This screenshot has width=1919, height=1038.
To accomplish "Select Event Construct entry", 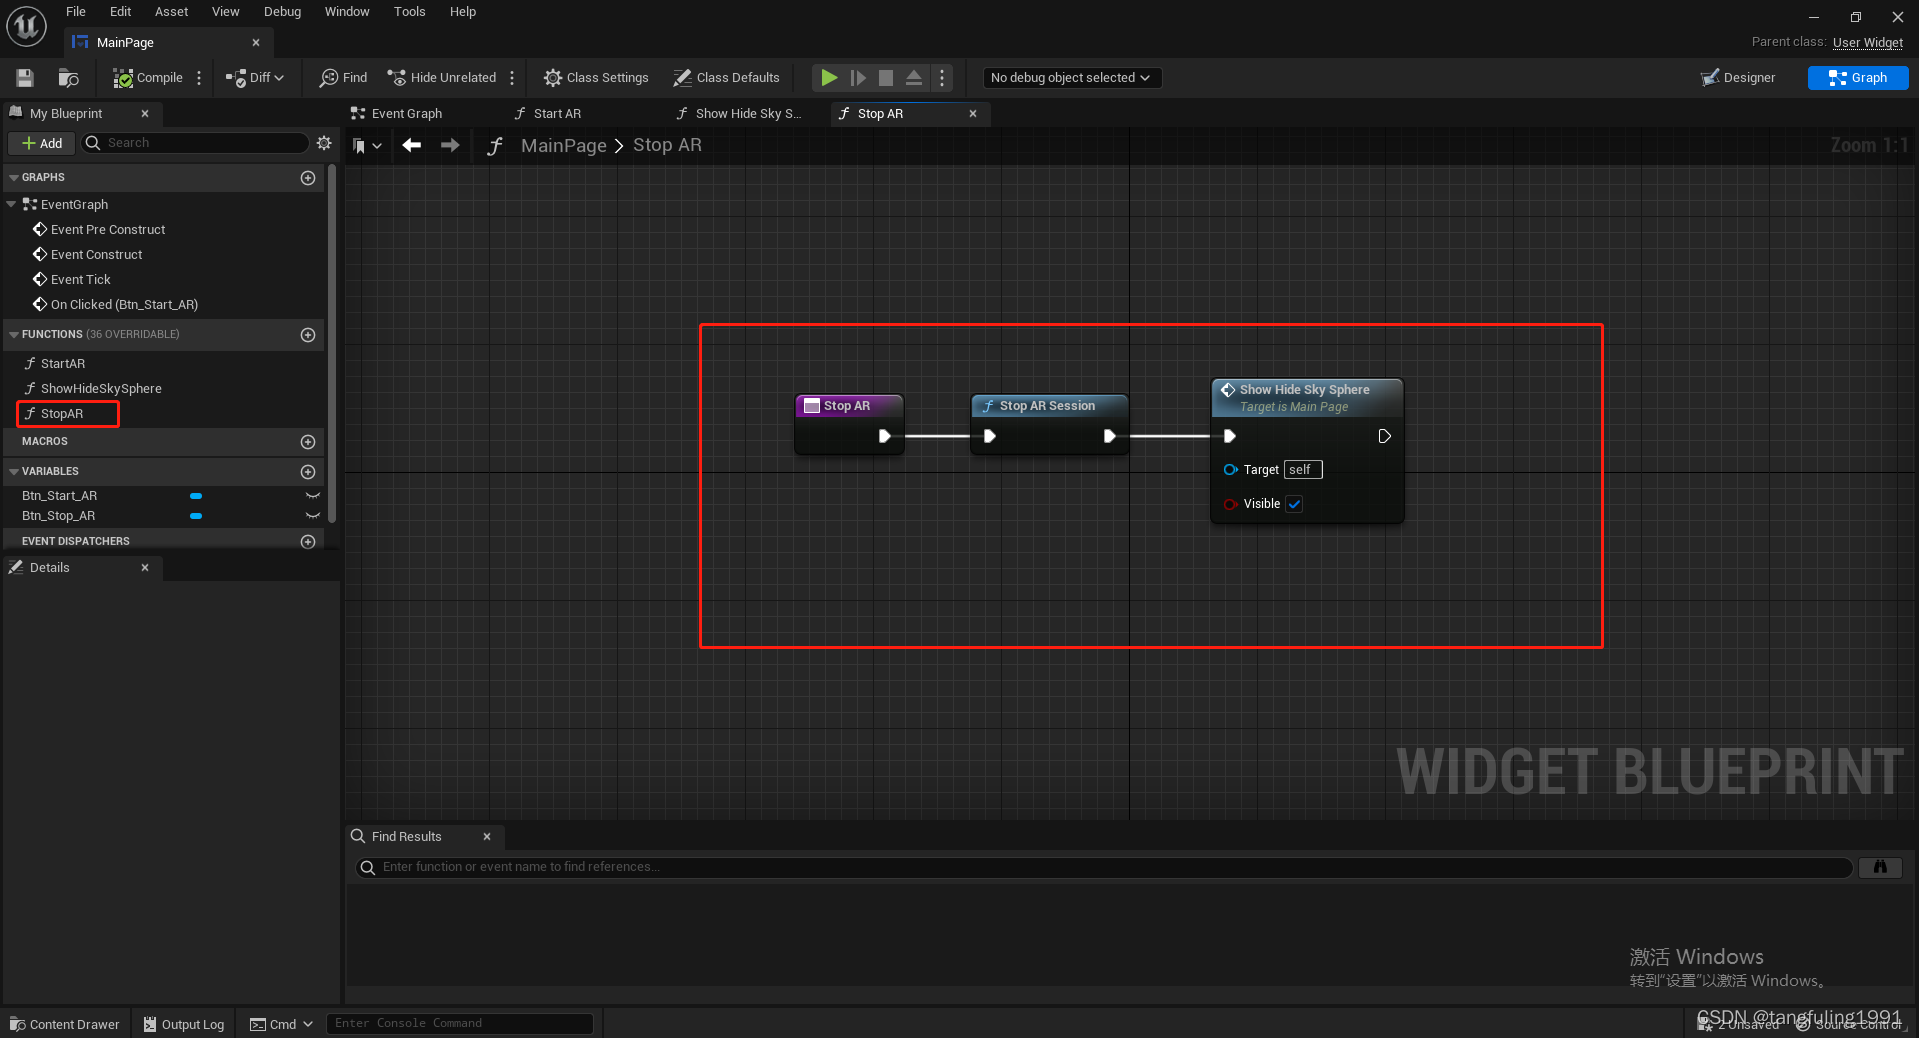I will click(x=96, y=255).
